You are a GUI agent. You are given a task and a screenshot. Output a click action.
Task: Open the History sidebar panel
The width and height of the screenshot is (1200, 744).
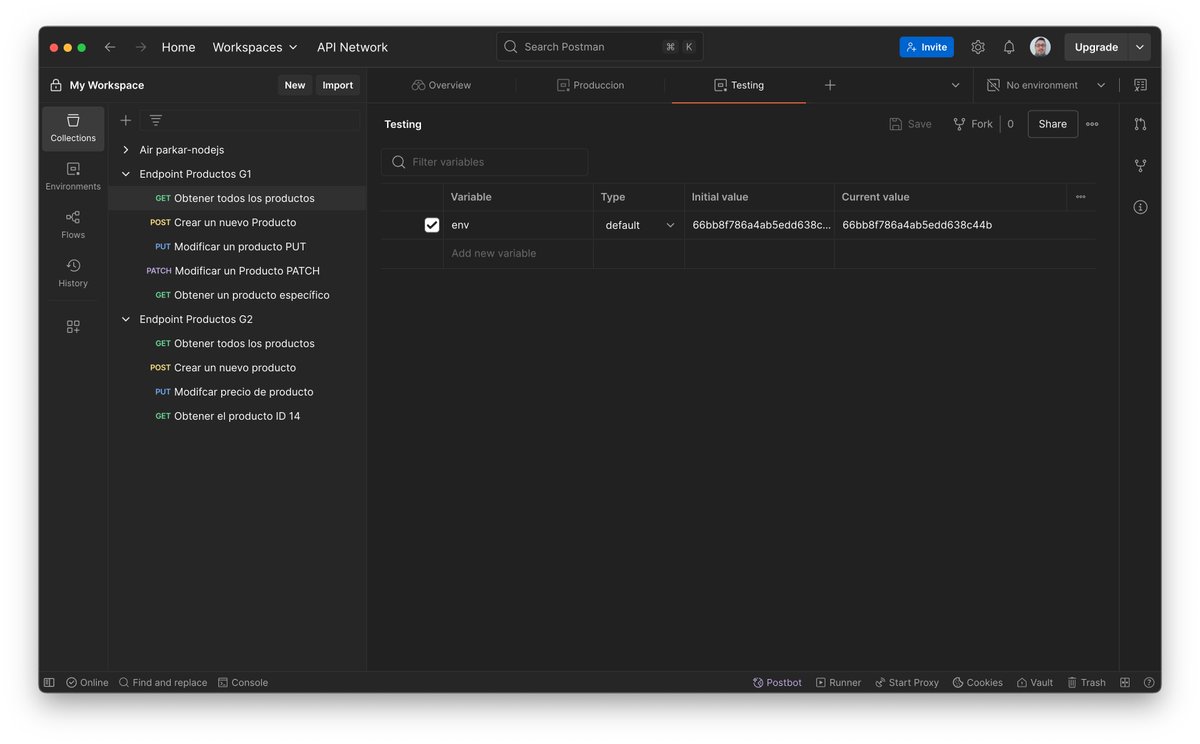coord(73,273)
